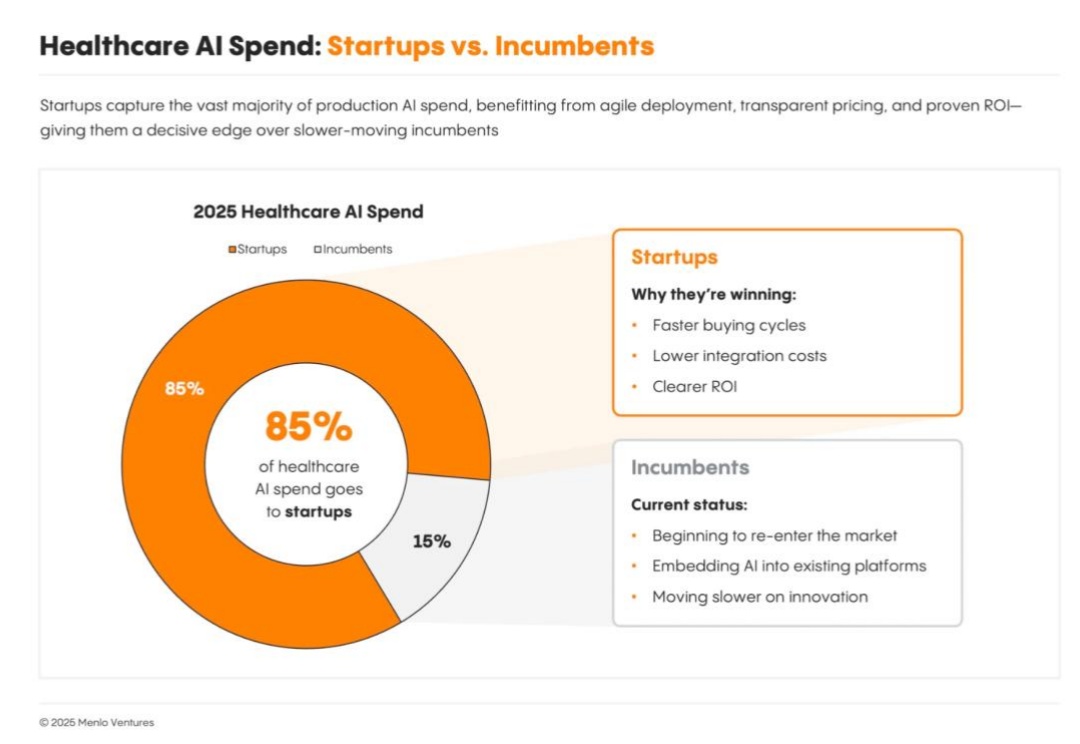This screenshot has width=1080, height=744.
Task: Click the grey 'Incumbents' box heading
Action: [689, 468]
